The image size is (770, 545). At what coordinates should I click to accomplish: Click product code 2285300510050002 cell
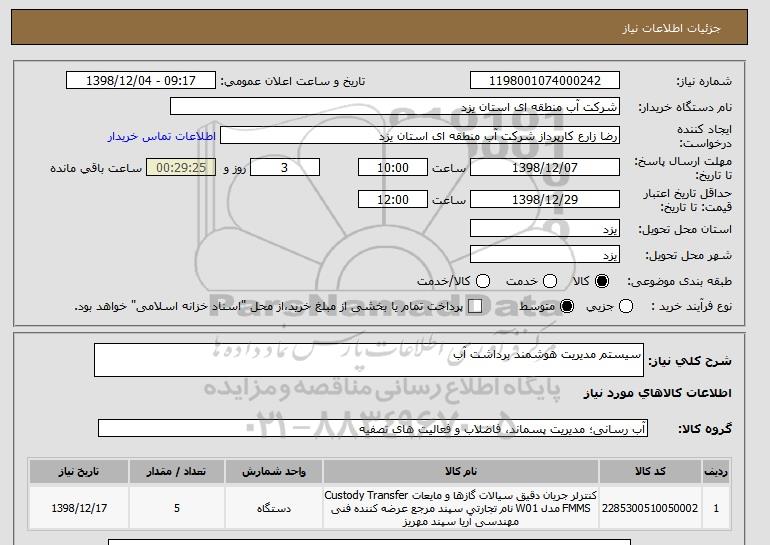point(650,508)
